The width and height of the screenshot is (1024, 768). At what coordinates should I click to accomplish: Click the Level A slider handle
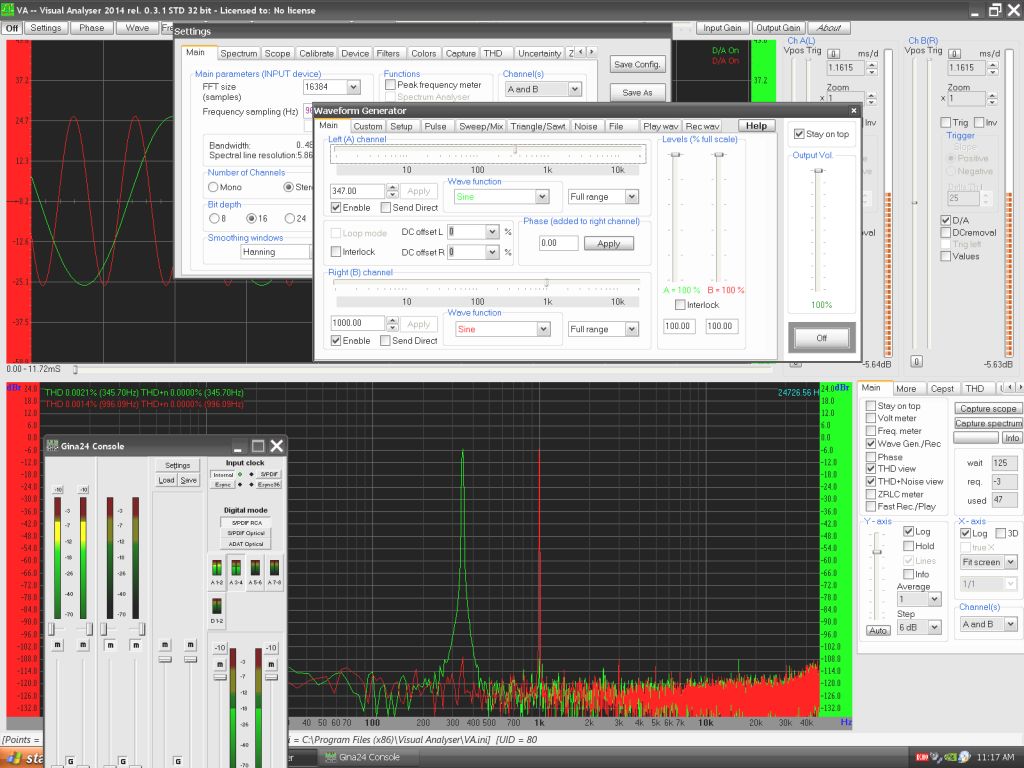click(675, 155)
